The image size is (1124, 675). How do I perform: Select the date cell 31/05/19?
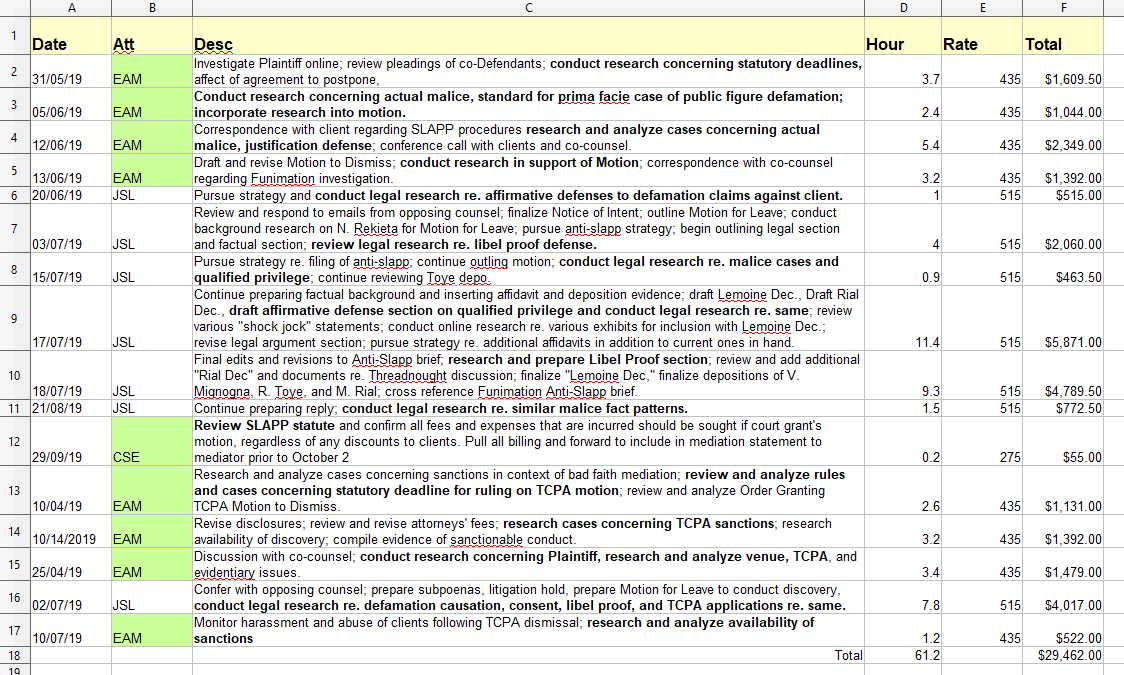point(71,72)
